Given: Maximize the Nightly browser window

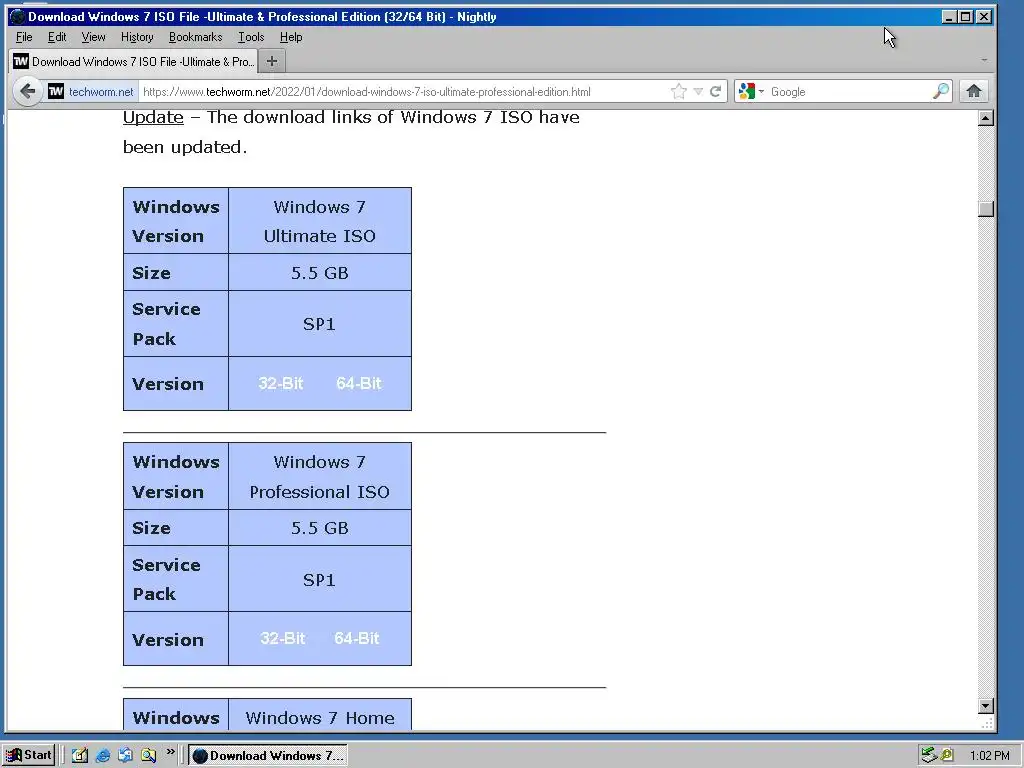Looking at the screenshot, I should (965, 17).
